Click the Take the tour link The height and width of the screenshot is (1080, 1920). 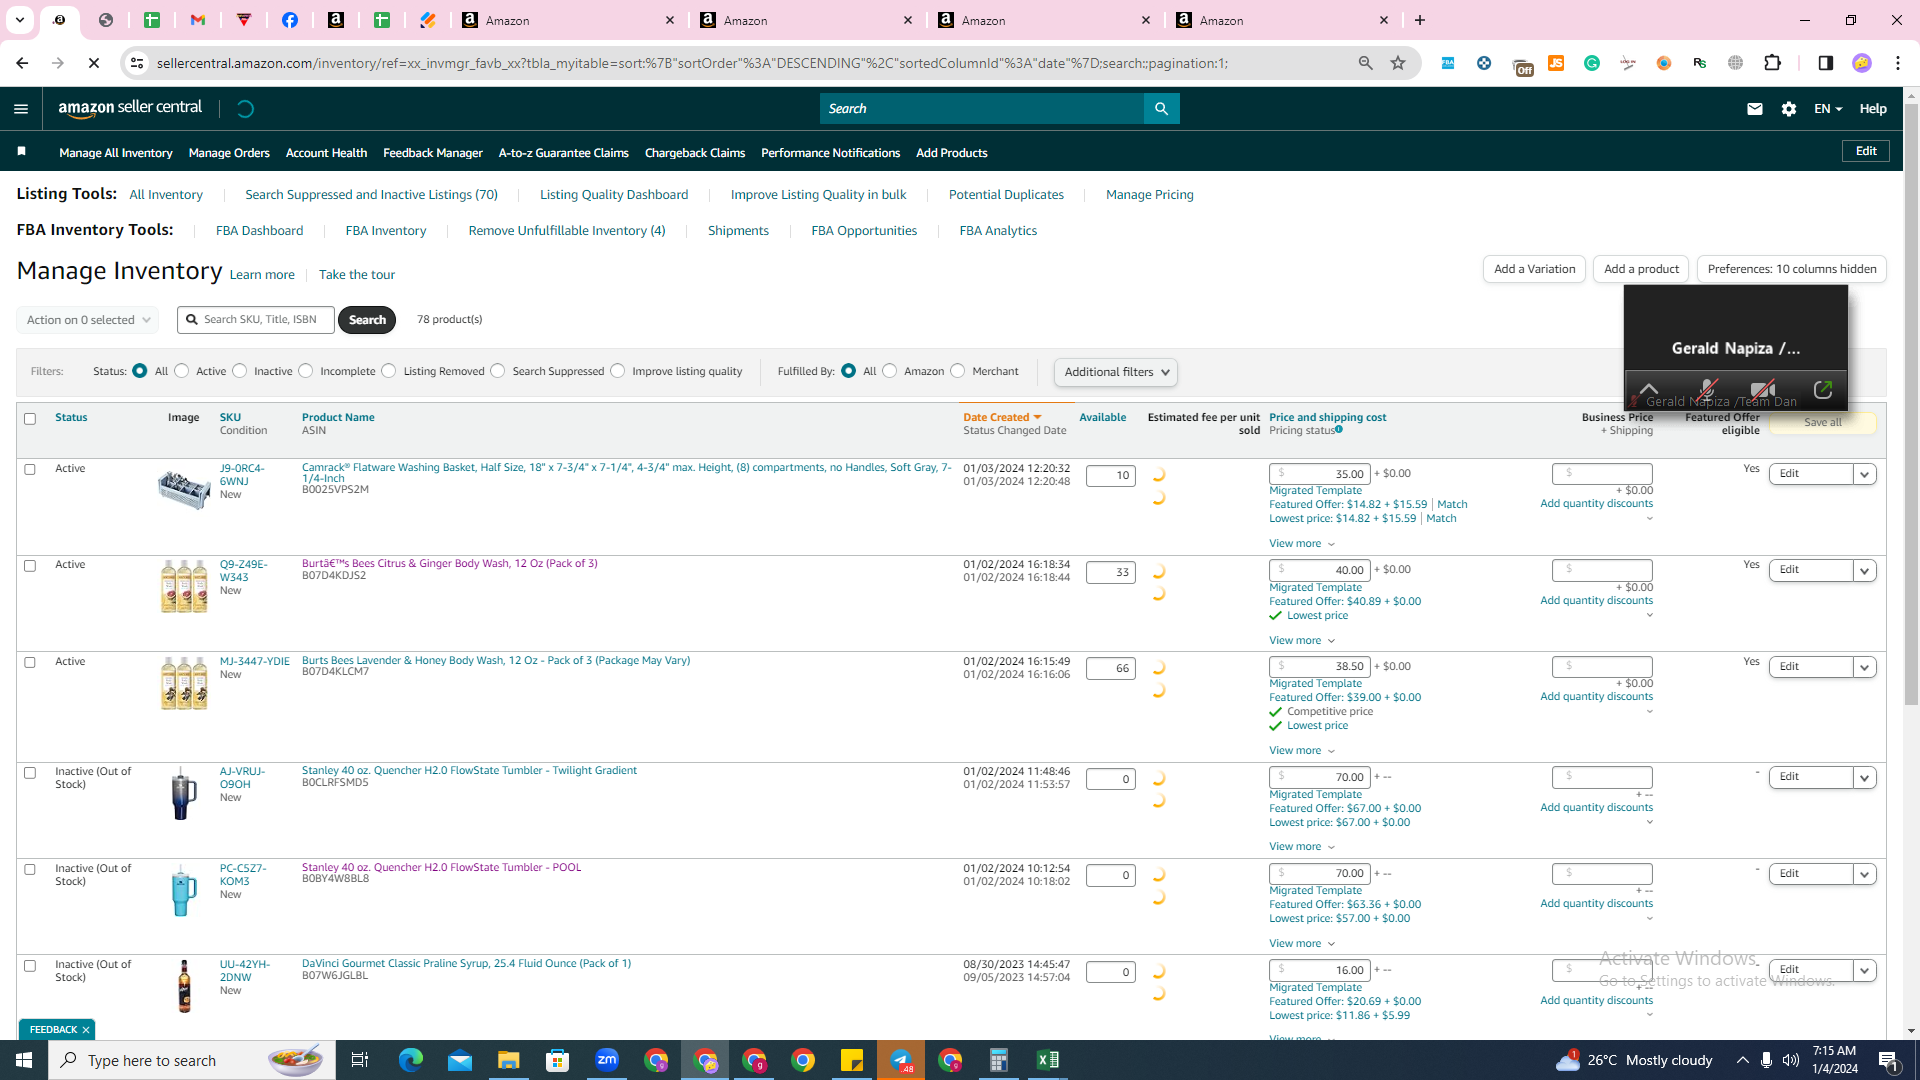(x=357, y=275)
